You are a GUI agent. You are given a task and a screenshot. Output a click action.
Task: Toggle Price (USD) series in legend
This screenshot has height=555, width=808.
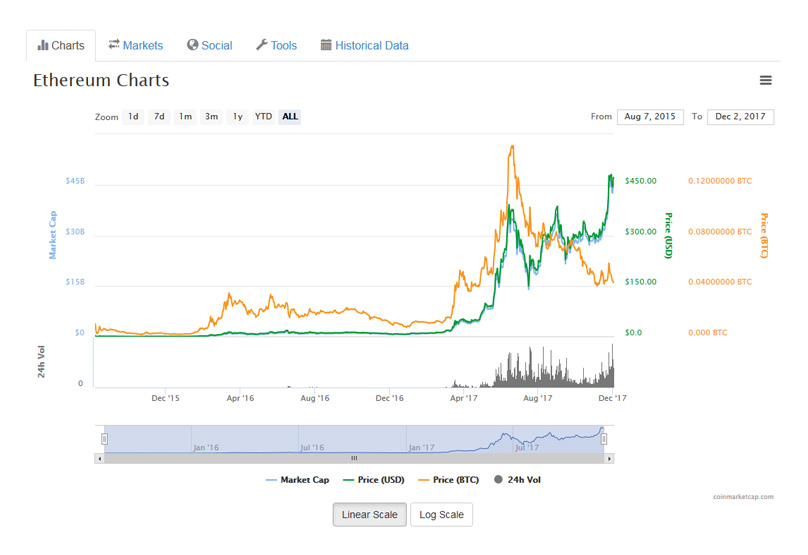point(374,480)
